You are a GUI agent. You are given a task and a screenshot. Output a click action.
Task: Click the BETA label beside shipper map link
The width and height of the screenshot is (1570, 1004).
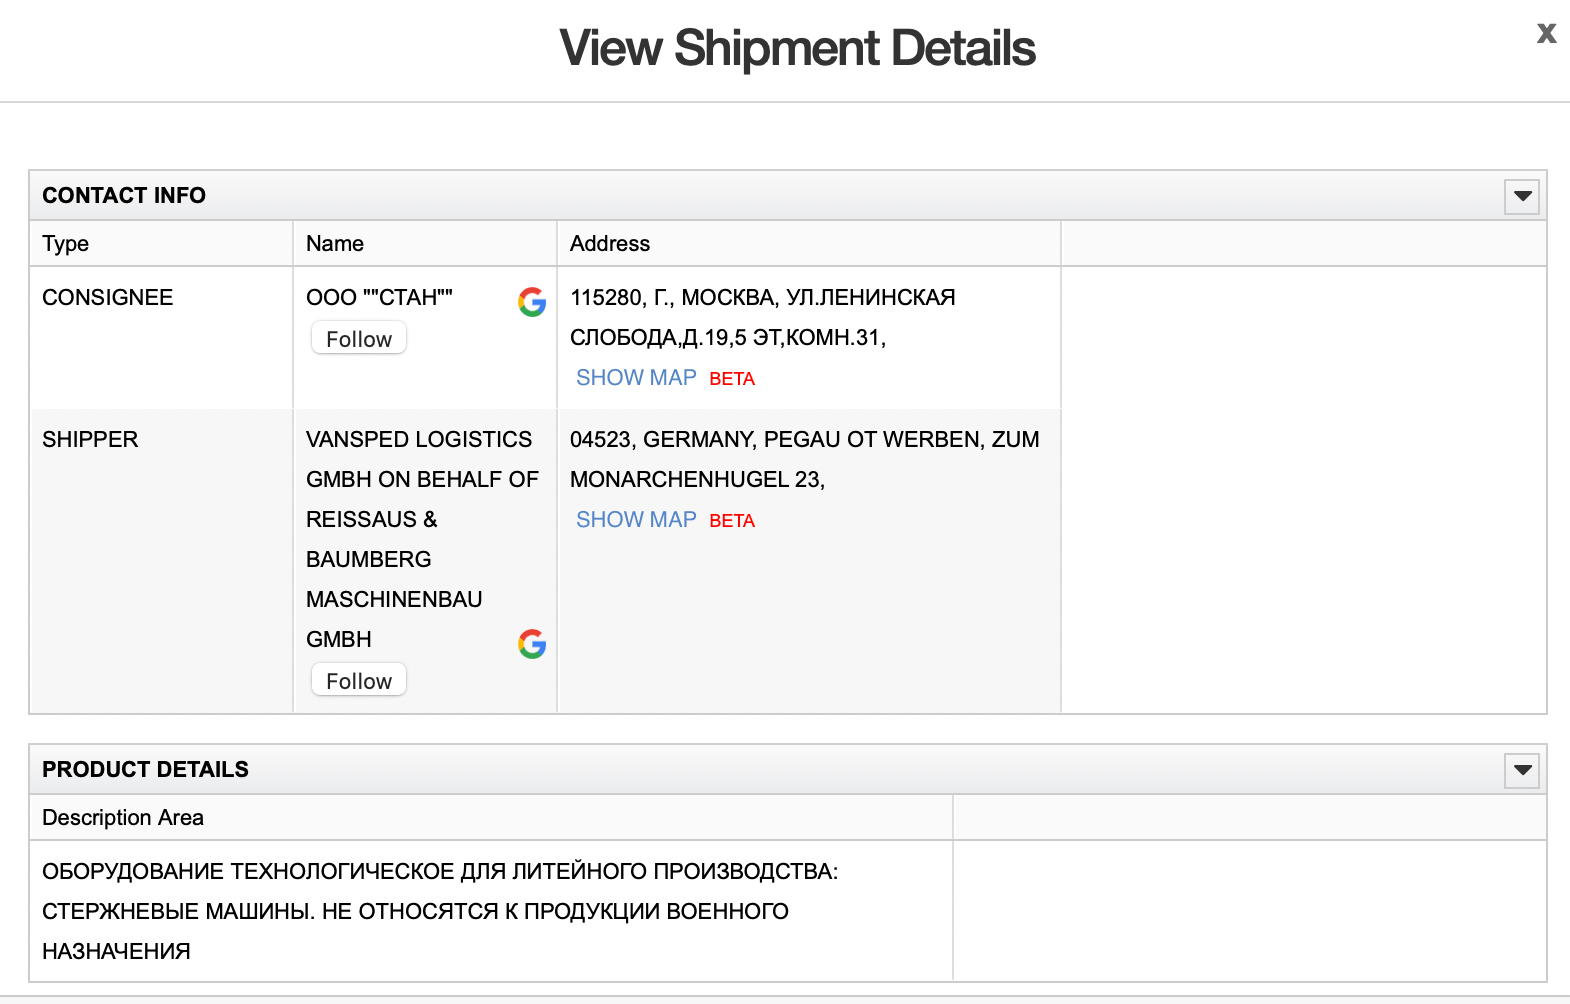tap(732, 521)
